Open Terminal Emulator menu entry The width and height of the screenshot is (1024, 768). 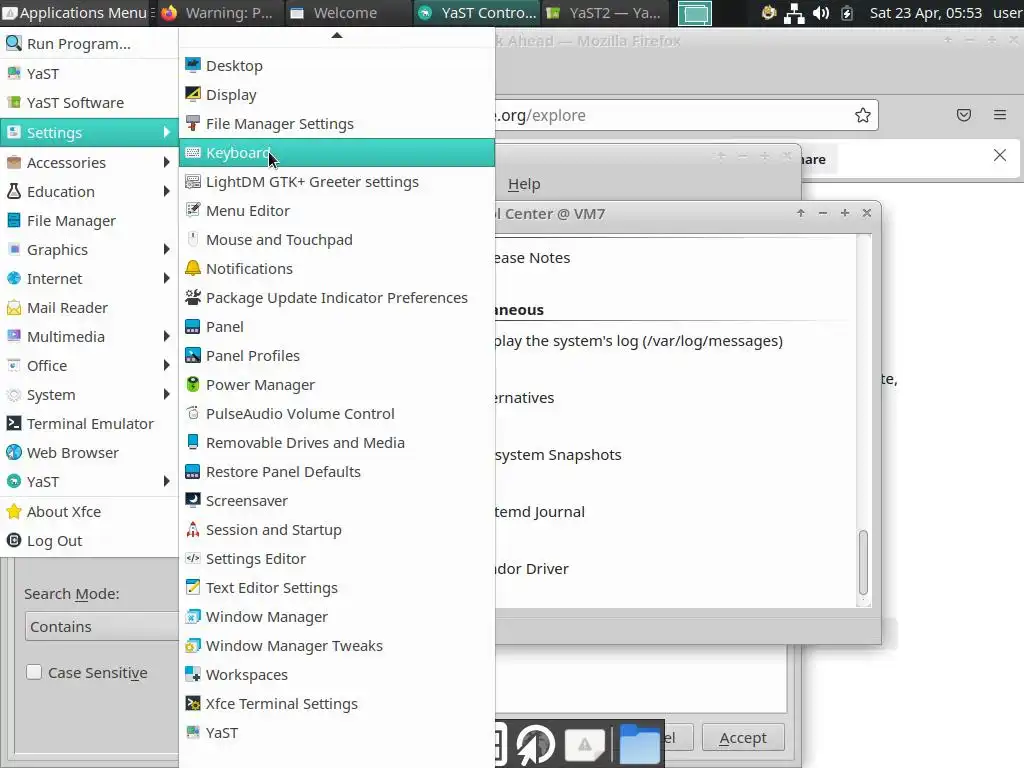[89, 423]
